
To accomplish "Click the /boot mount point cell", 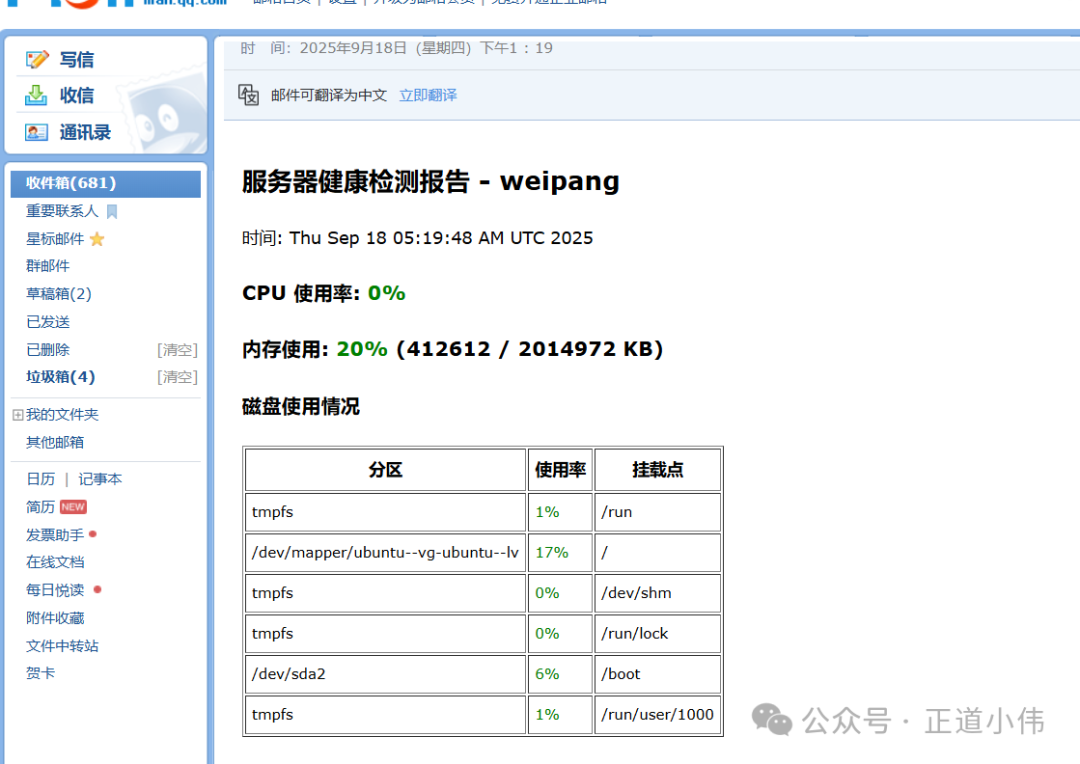I will point(658,674).
